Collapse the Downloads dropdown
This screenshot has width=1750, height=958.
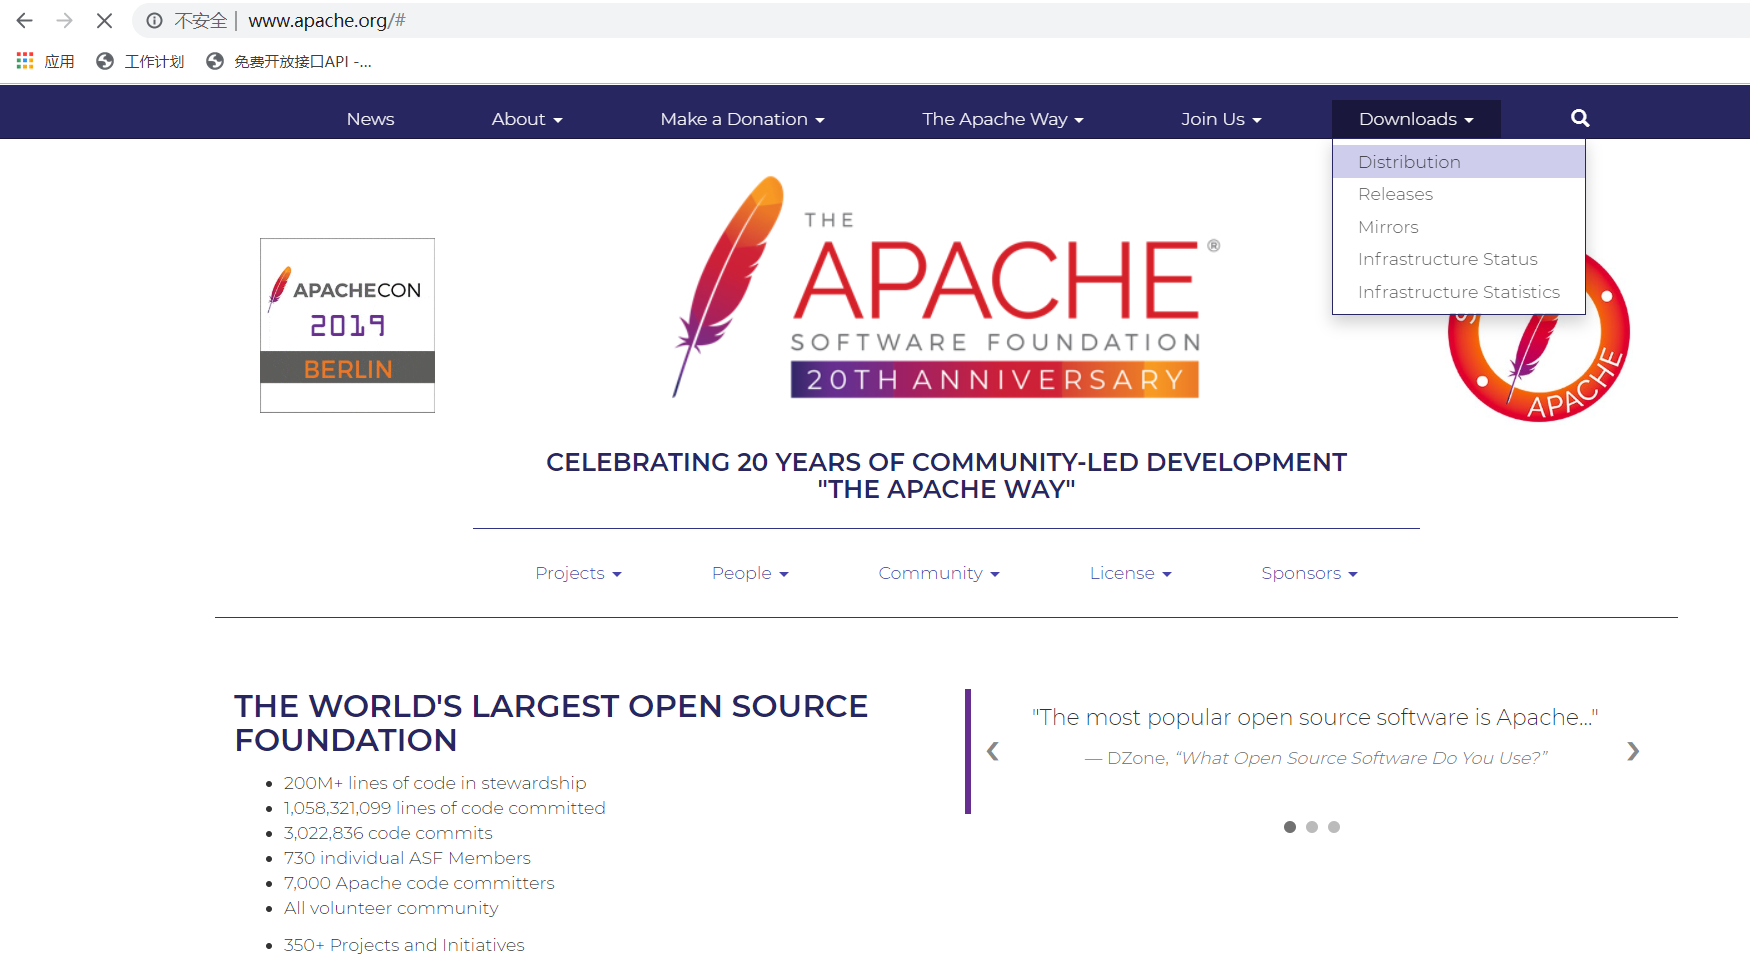tap(1416, 119)
